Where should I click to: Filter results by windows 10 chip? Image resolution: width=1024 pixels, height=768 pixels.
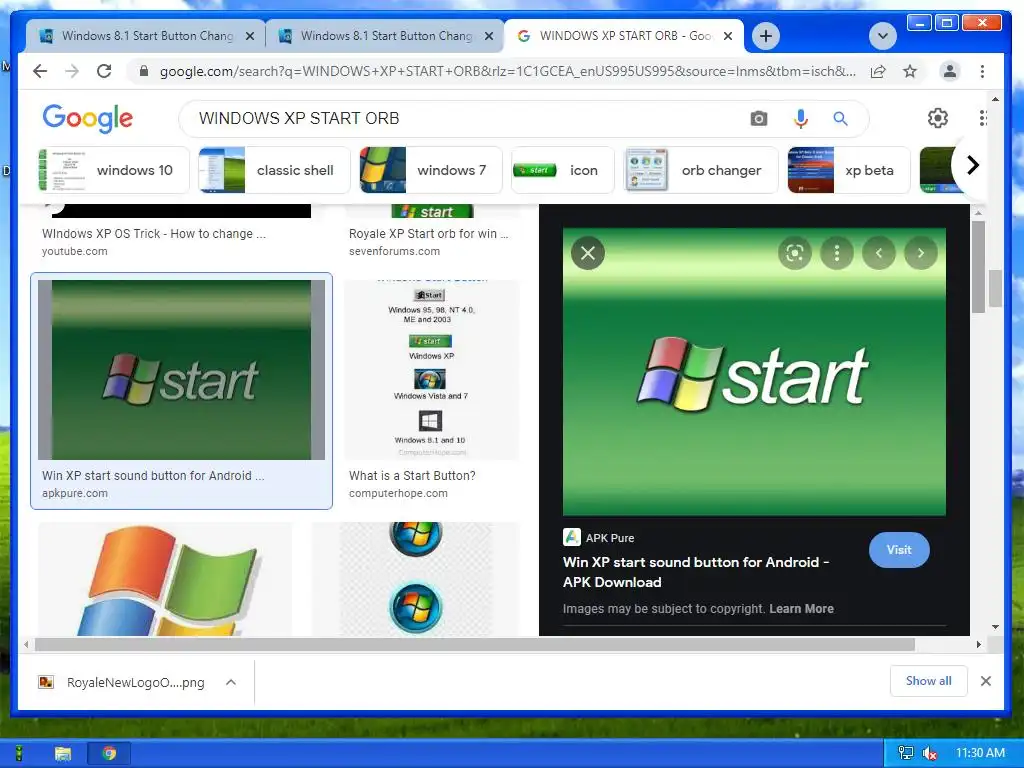coord(114,170)
